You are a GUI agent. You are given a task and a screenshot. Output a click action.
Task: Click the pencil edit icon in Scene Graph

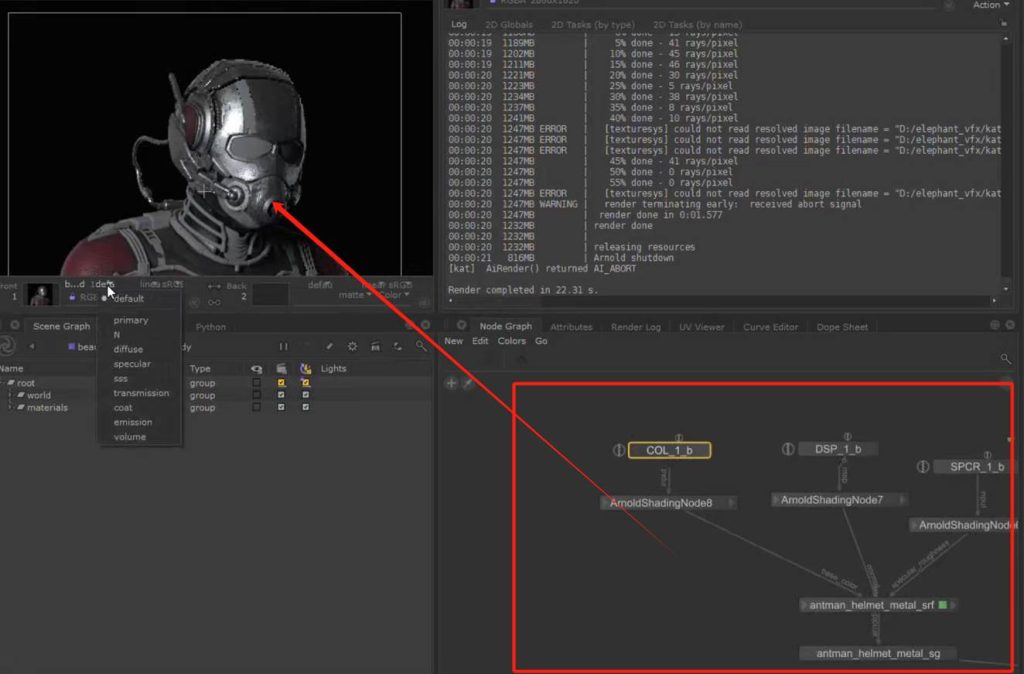(x=329, y=346)
